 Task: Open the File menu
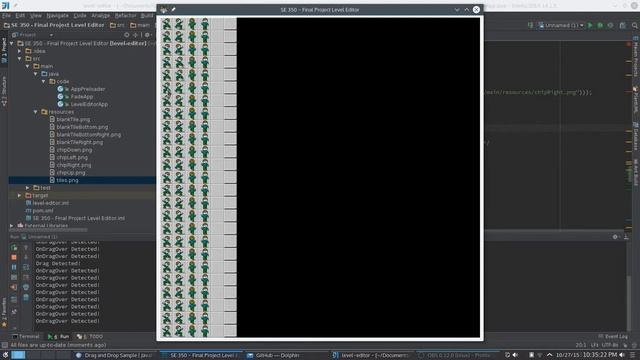(x=7, y=16)
